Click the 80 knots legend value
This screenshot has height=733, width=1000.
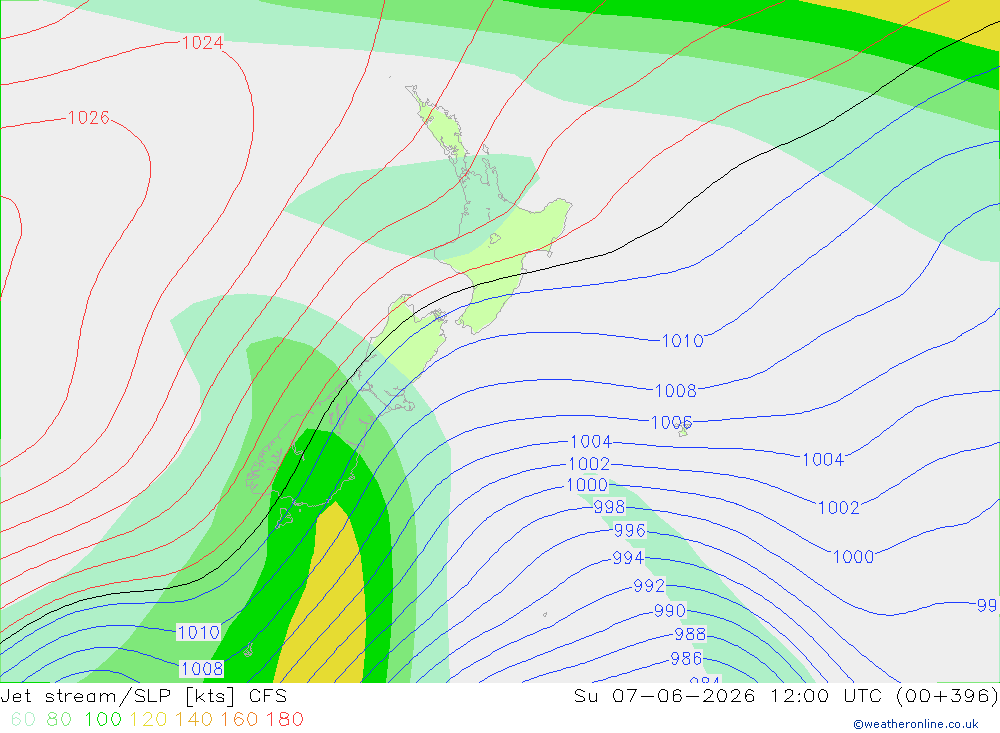[59, 720]
